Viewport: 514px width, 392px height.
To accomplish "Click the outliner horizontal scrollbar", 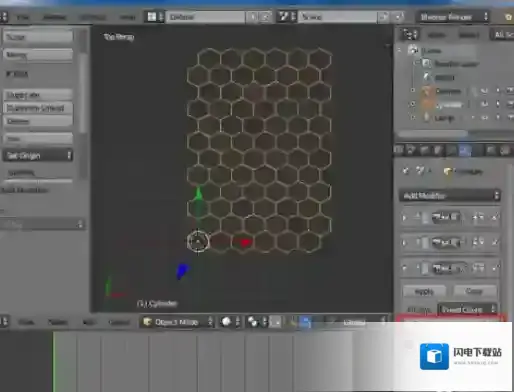I will pyautogui.click(x=433, y=133).
